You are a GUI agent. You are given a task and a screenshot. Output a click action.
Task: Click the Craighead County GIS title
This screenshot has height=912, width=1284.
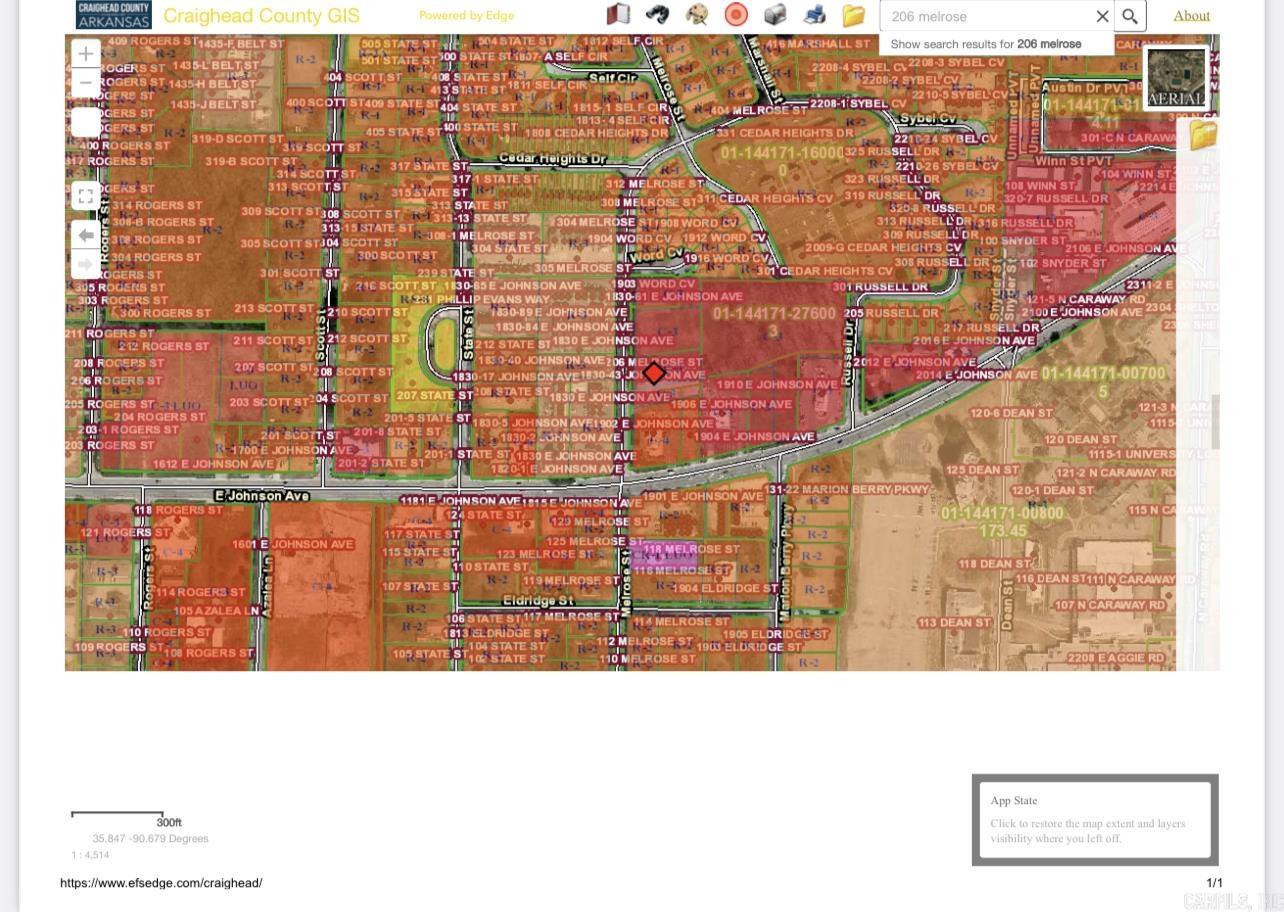pyautogui.click(x=260, y=15)
